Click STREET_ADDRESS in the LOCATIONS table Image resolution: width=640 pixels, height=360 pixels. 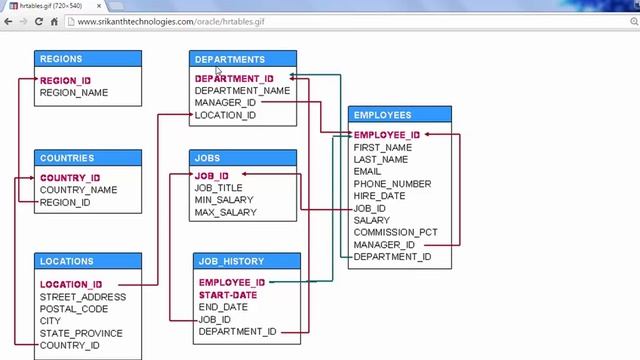click(x=83, y=297)
